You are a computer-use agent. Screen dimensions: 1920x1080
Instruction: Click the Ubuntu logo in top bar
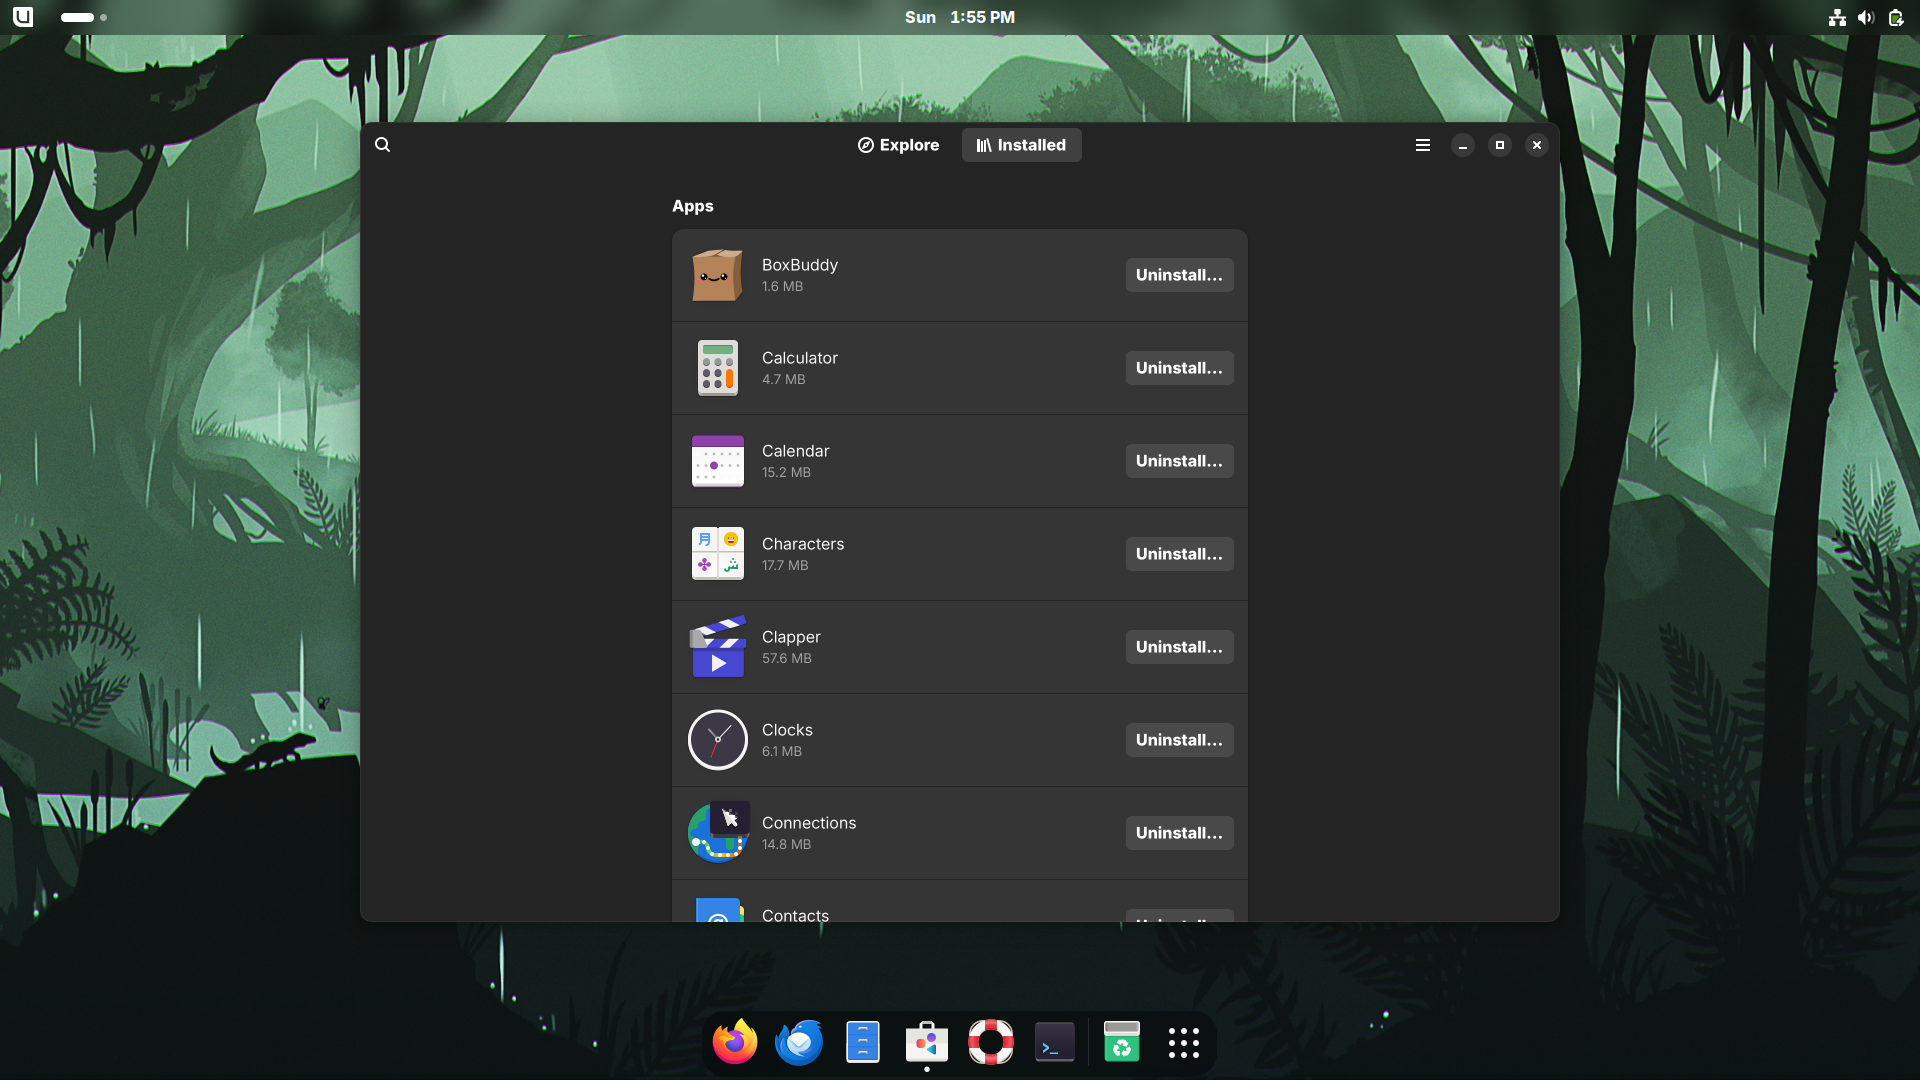[x=23, y=17]
